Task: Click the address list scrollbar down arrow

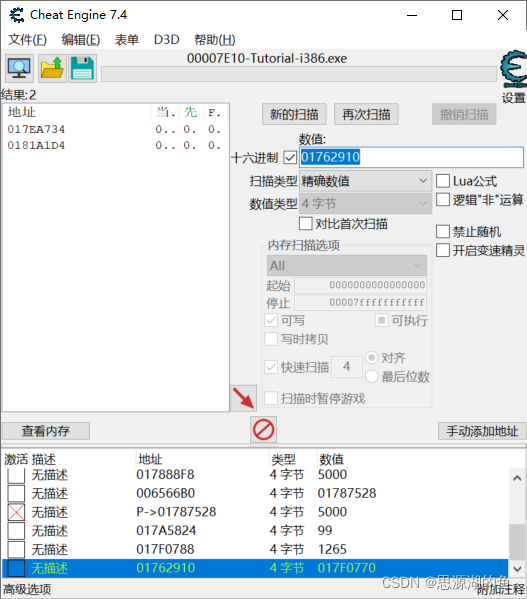Action: [517, 569]
